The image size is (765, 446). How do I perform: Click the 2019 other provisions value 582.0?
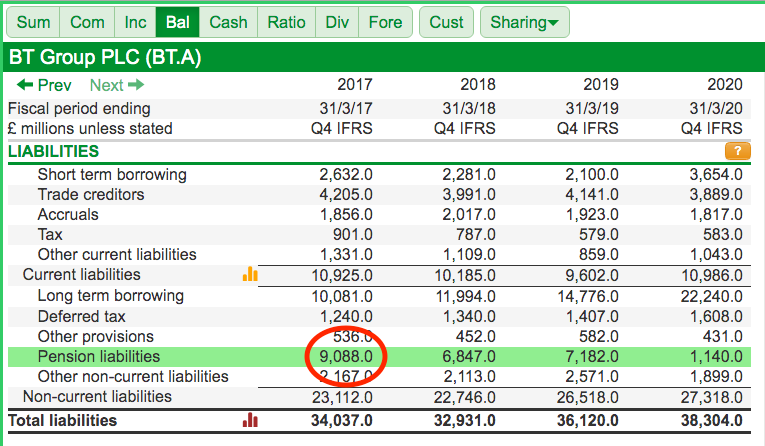pos(599,337)
